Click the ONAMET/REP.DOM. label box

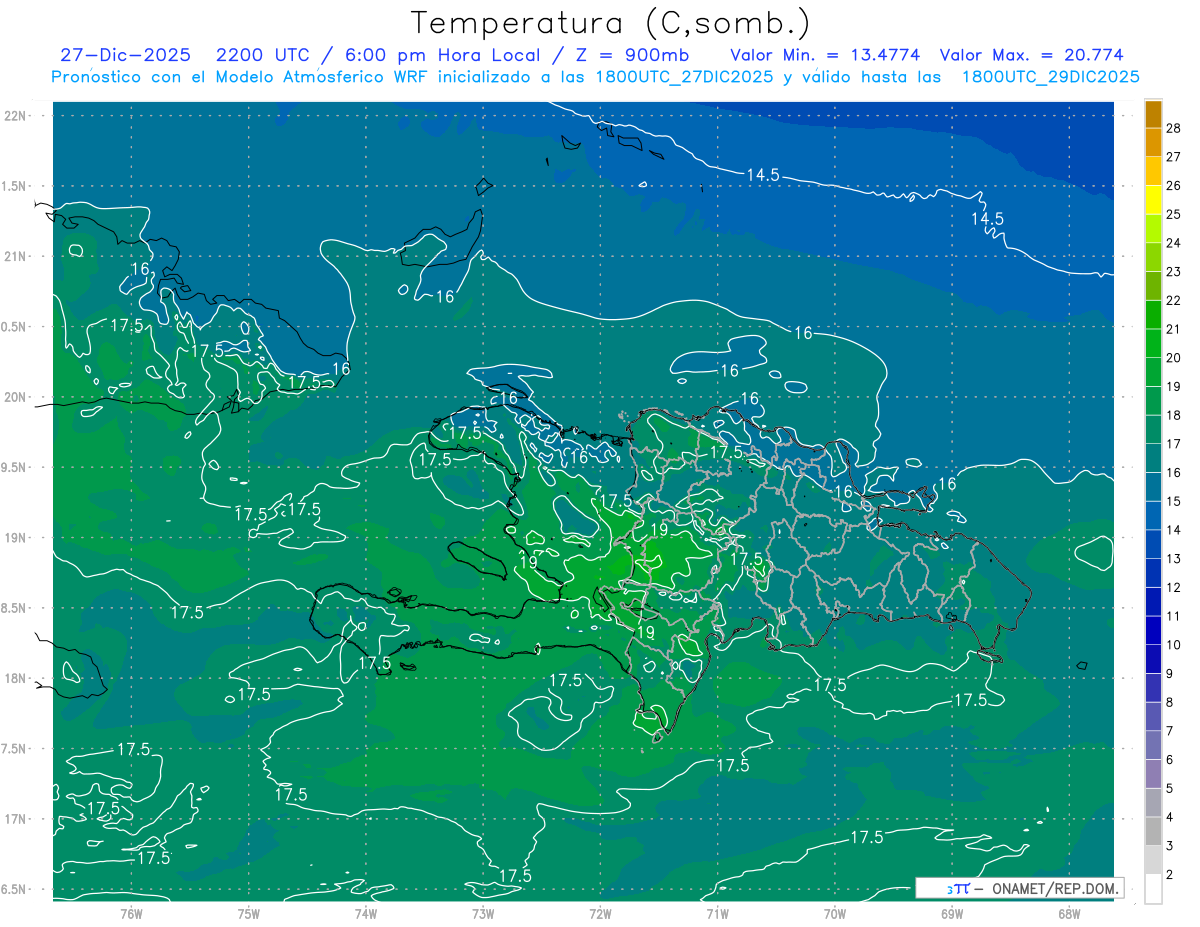[1019, 888]
